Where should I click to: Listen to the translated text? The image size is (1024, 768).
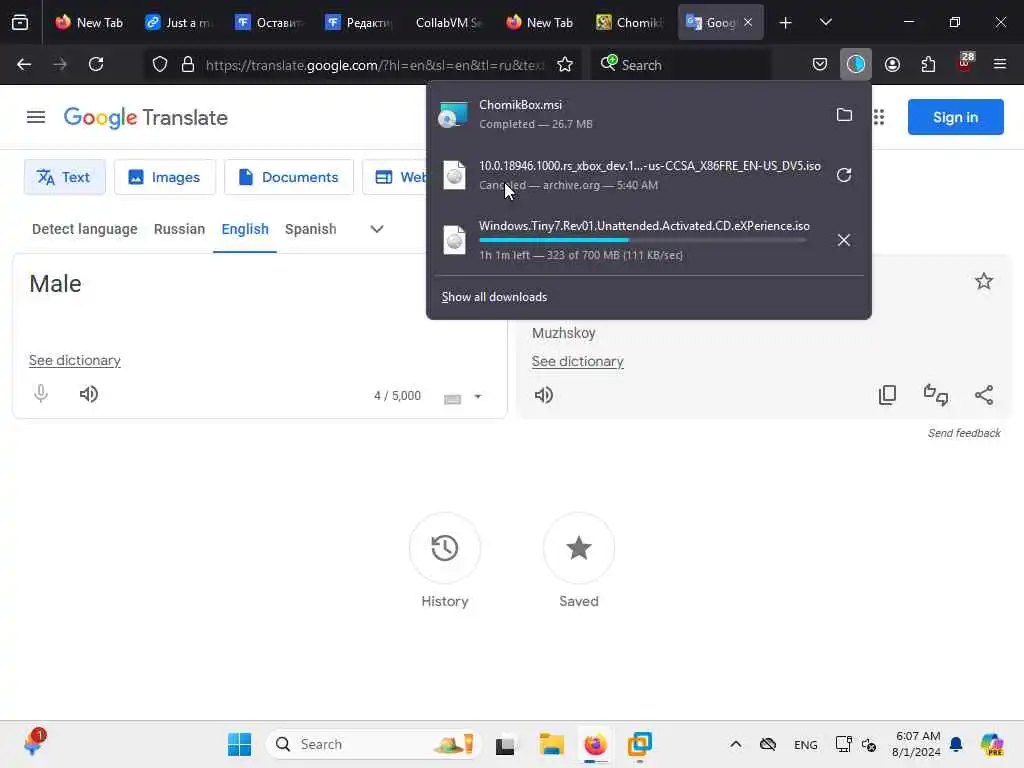tap(543, 394)
